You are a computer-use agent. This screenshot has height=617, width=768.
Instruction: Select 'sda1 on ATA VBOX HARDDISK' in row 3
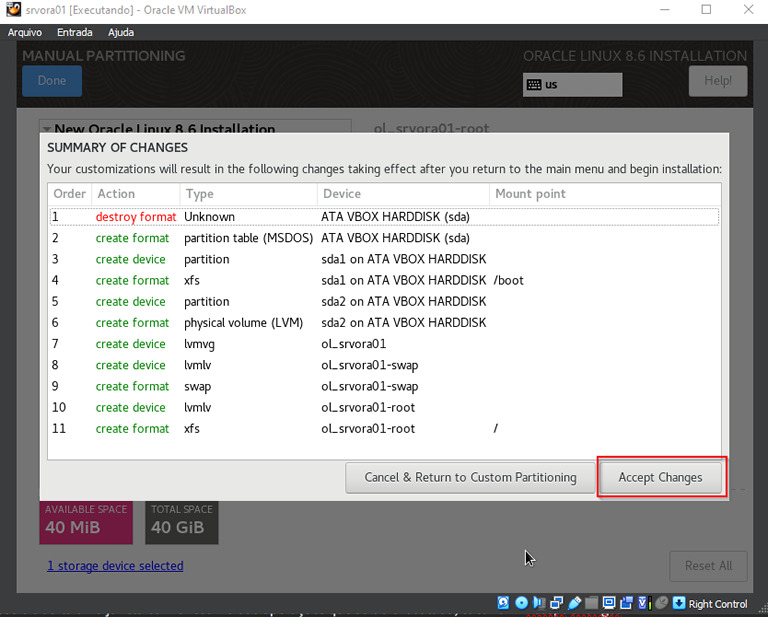pyautogui.click(x=404, y=260)
